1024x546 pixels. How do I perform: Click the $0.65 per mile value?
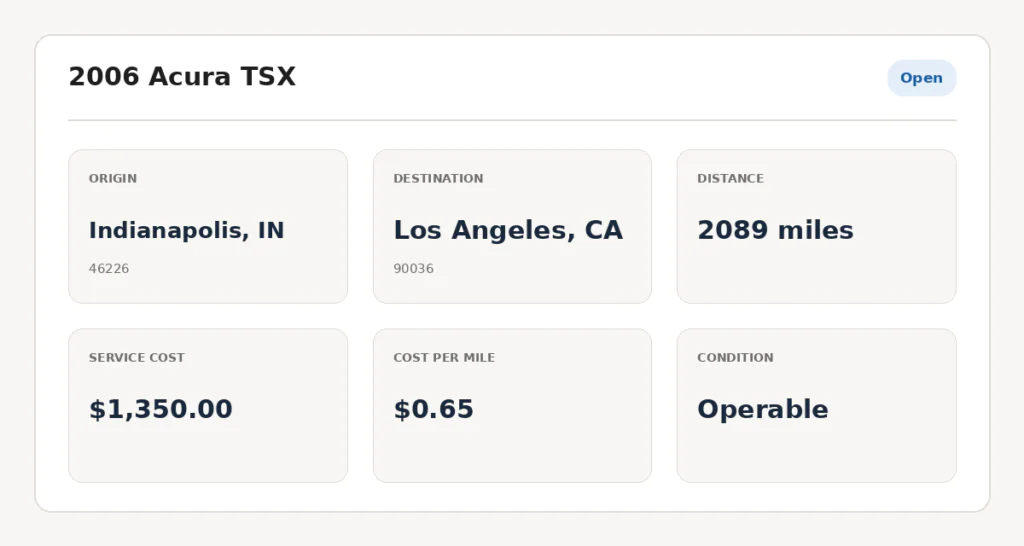434,410
